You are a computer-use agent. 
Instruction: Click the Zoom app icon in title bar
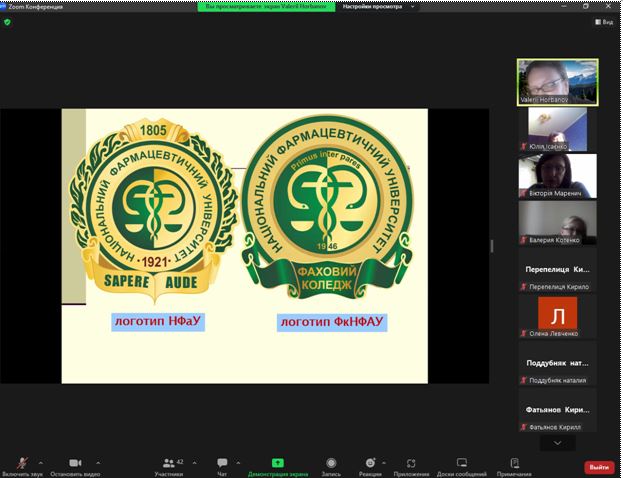tap(3, 6)
